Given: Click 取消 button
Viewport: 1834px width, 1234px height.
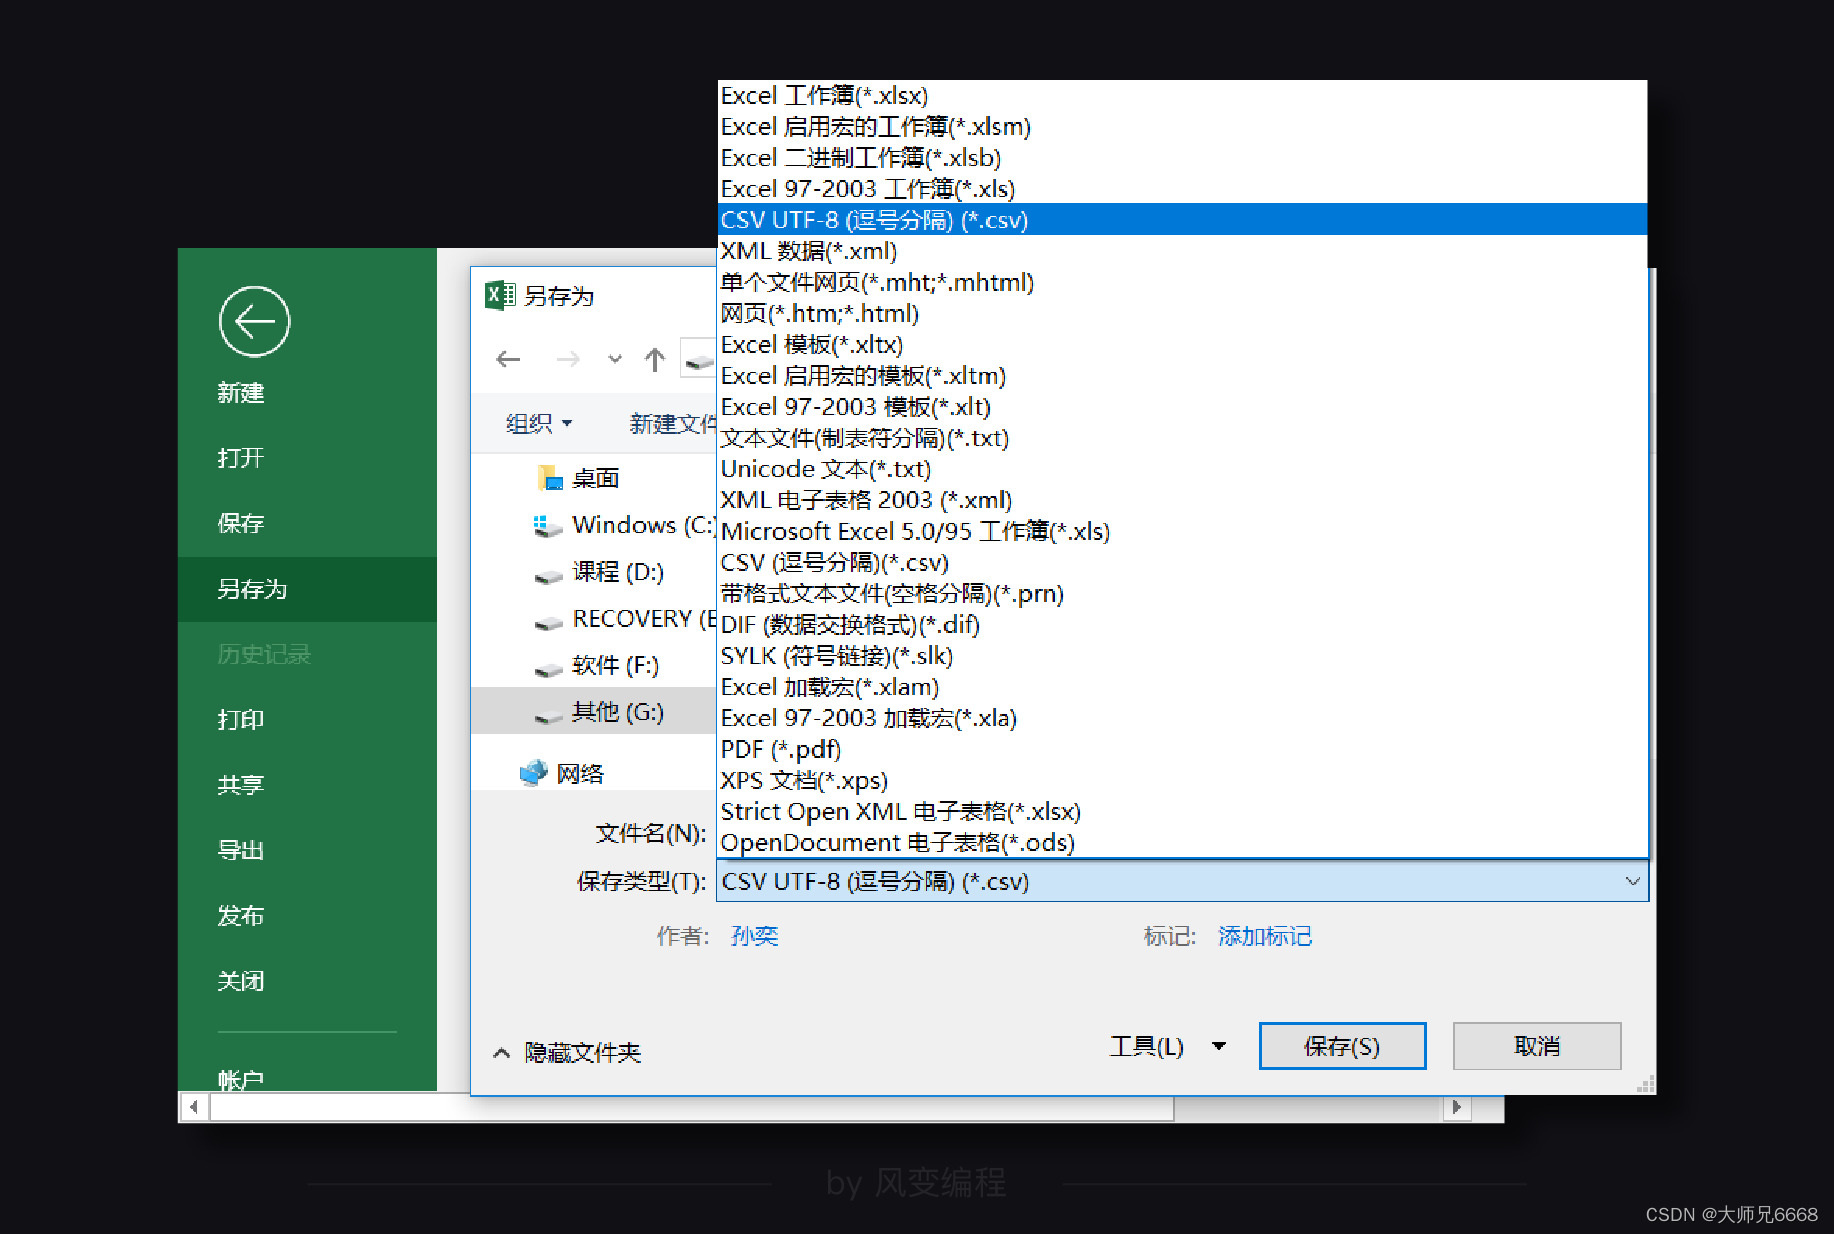Looking at the screenshot, I should [1537, 1046].
